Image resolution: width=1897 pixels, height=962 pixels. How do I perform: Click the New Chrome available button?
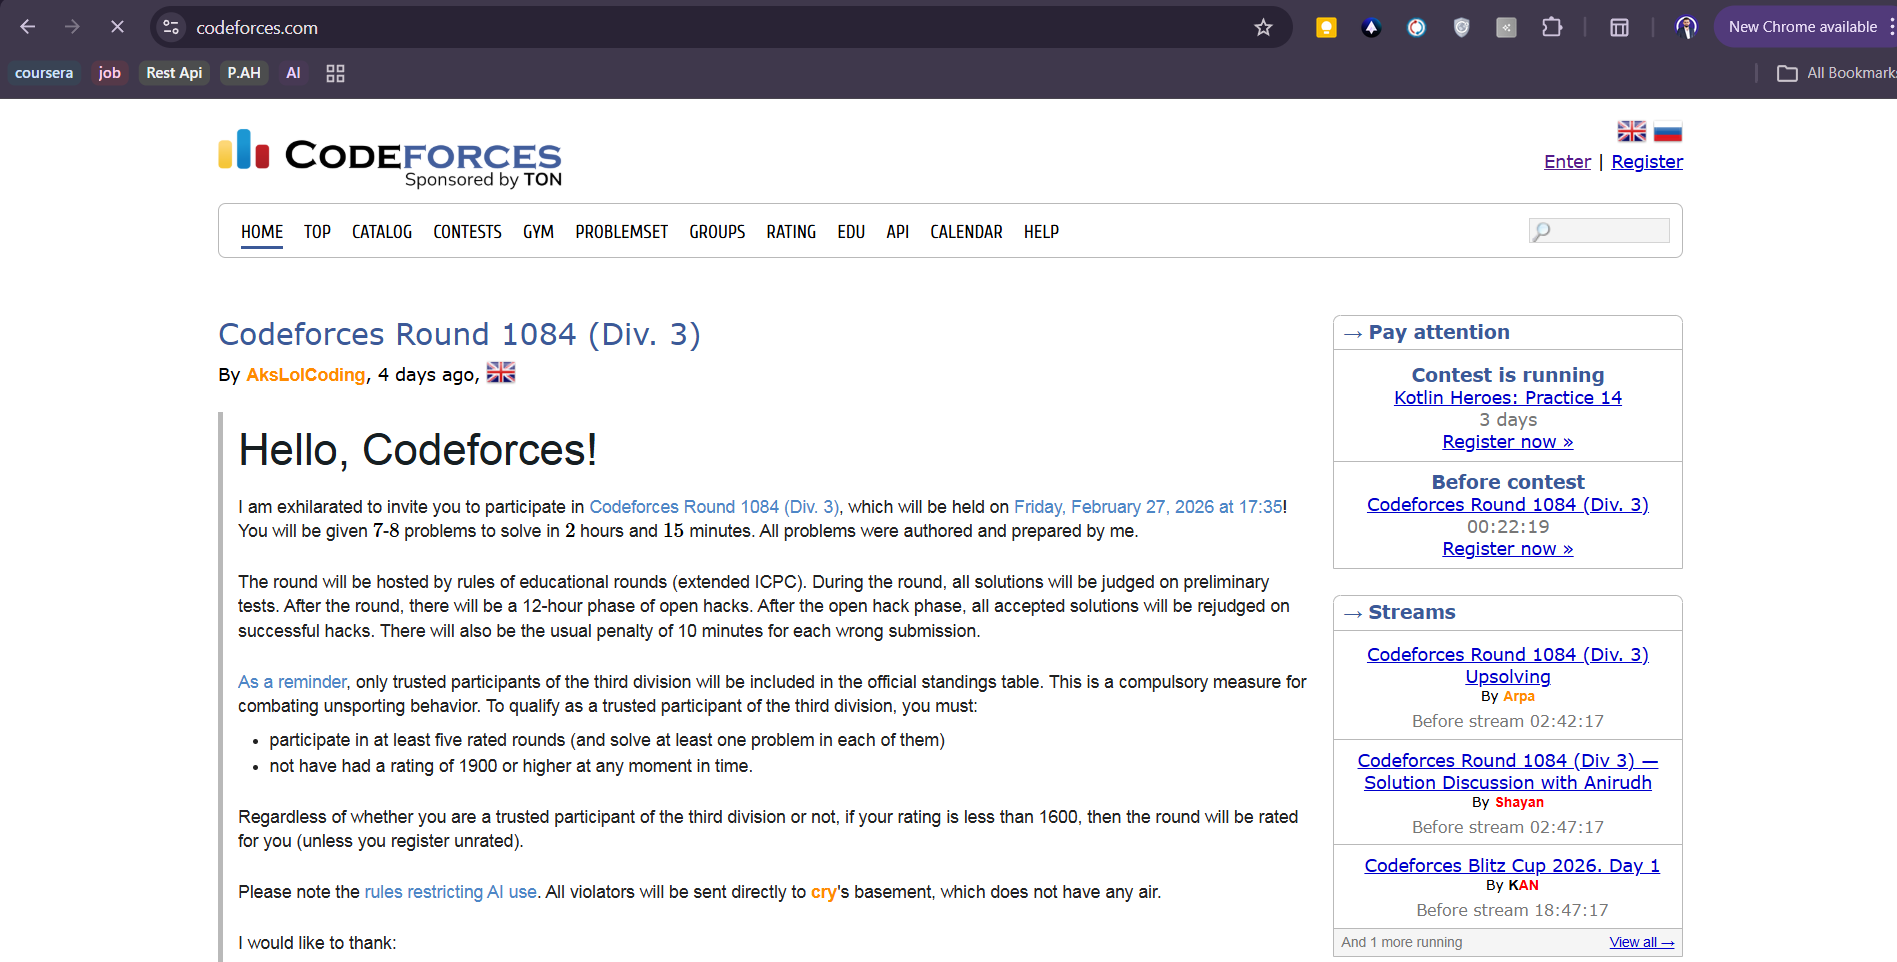coord(1802,27)
